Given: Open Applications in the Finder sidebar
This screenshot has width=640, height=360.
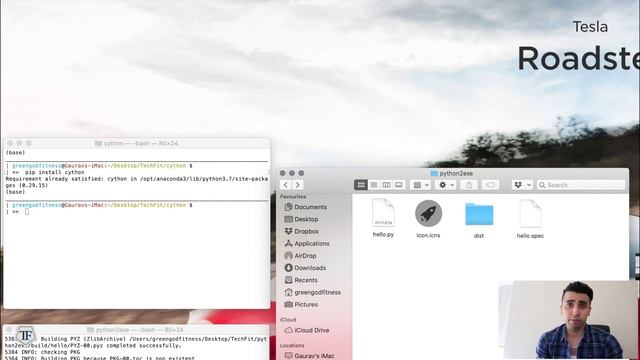Looking at the screenshot, I should pyautogui.click(x=307, y=244).
